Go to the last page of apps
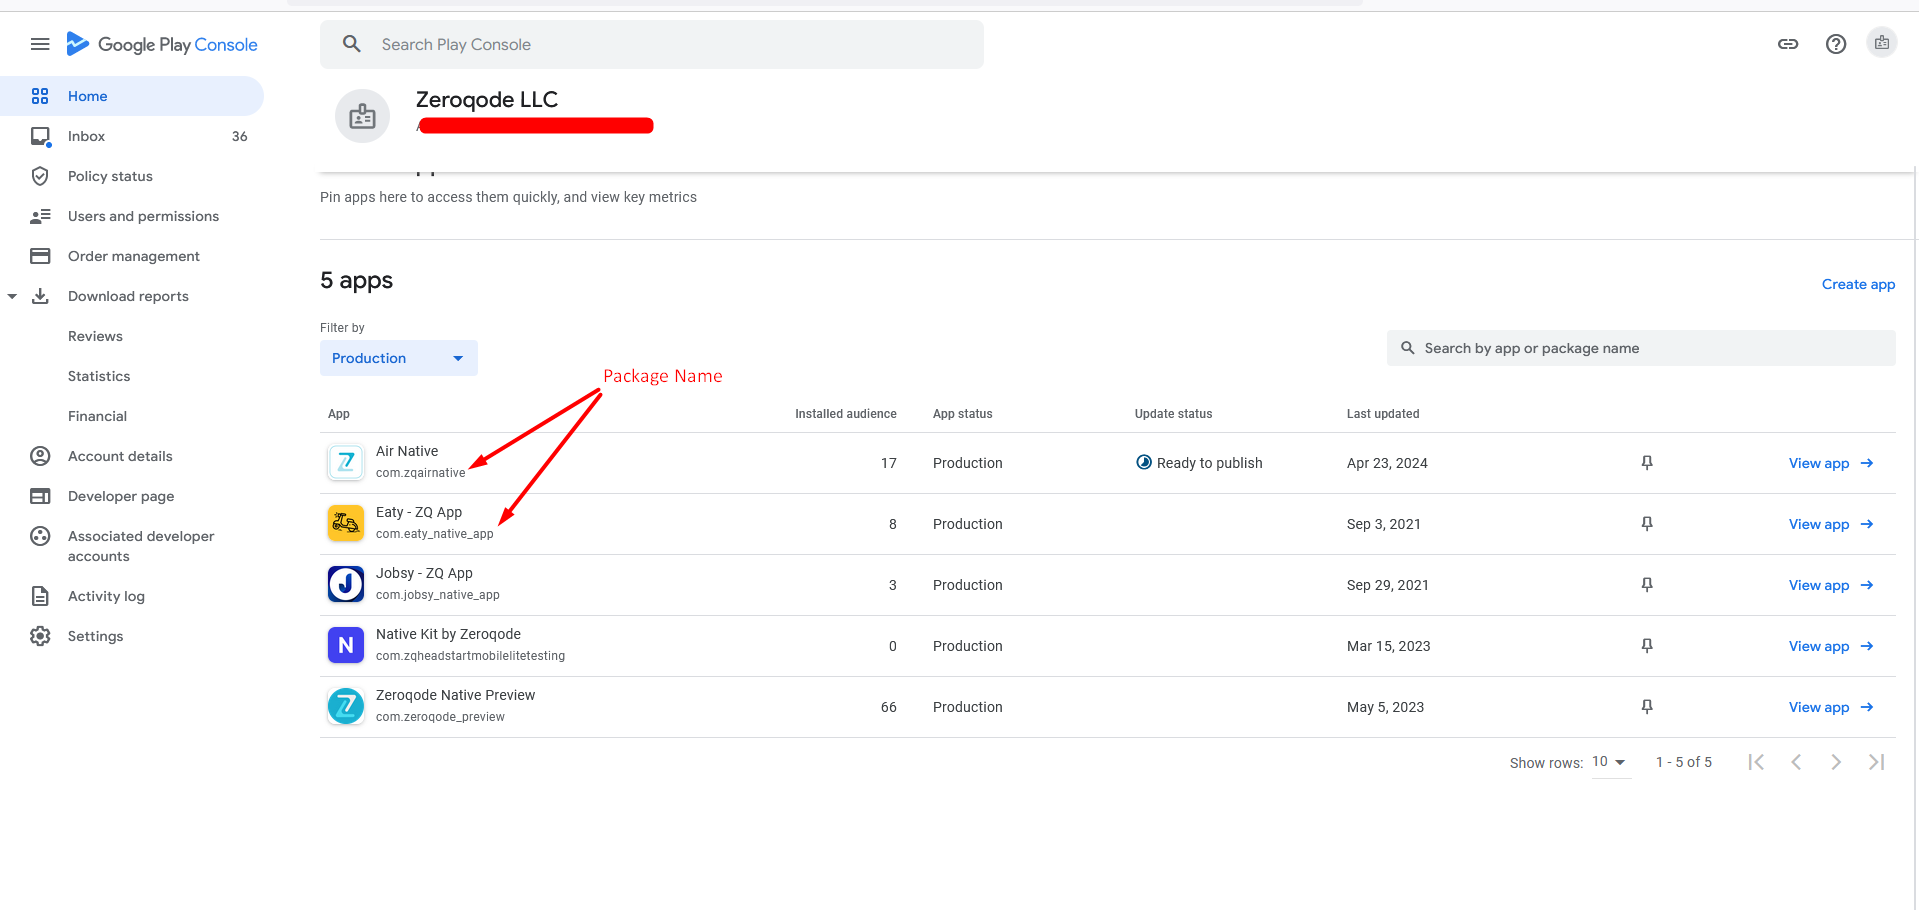 [x=1876, y=762]
